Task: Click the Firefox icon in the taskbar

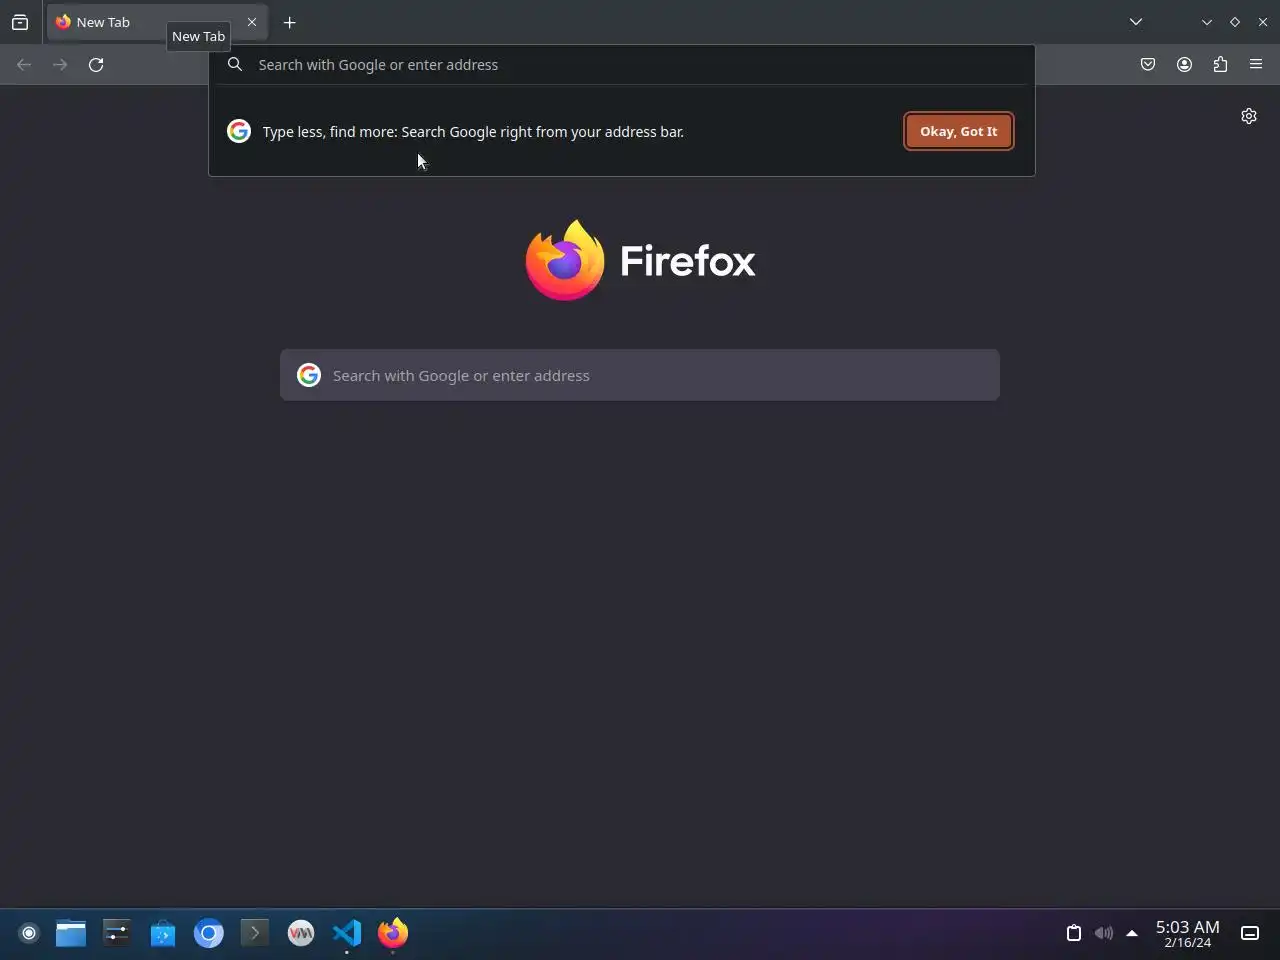Action: 393,933
